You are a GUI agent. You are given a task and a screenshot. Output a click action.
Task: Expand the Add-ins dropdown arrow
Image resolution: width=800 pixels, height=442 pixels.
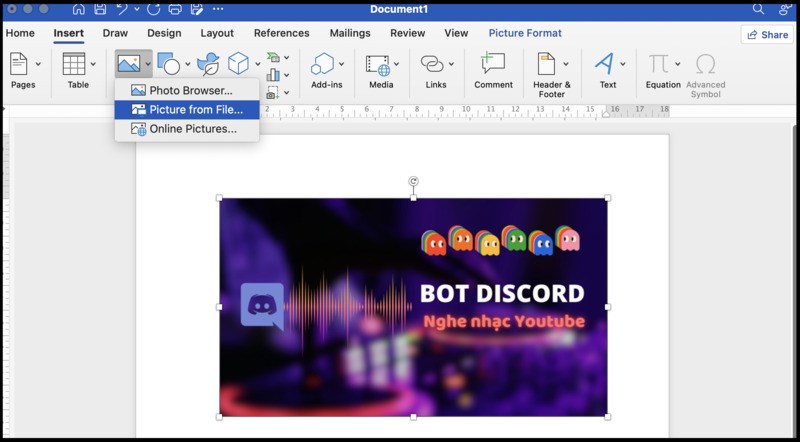pos(341,64)
